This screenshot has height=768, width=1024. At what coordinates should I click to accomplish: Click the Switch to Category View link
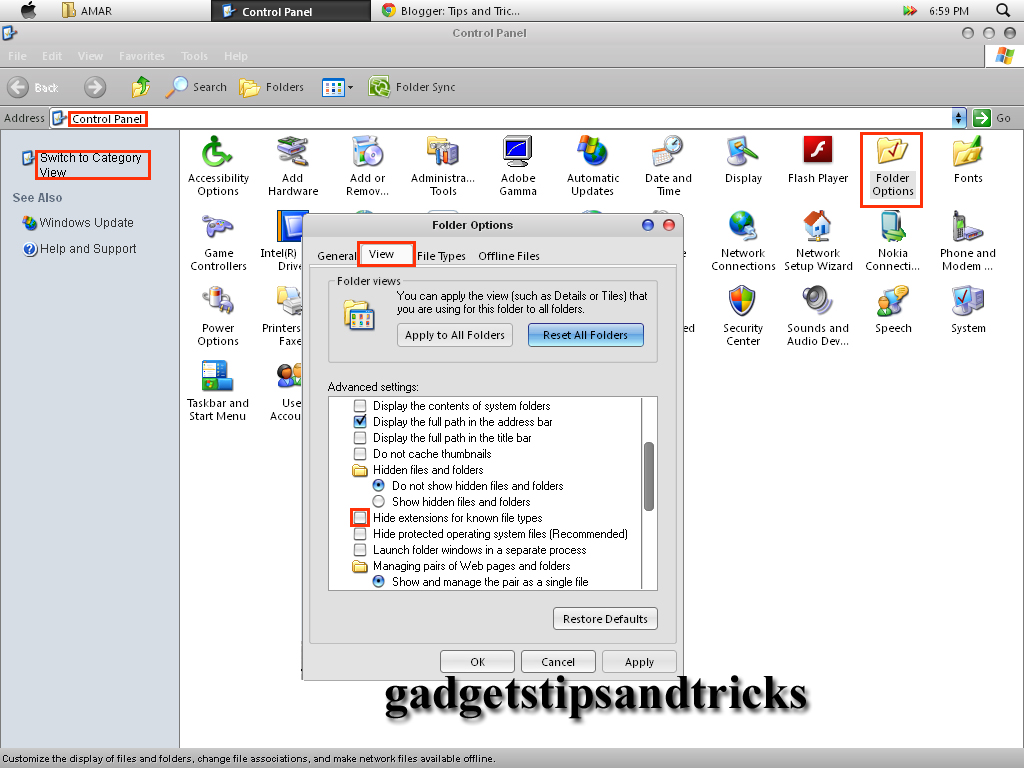click(93, 163)
